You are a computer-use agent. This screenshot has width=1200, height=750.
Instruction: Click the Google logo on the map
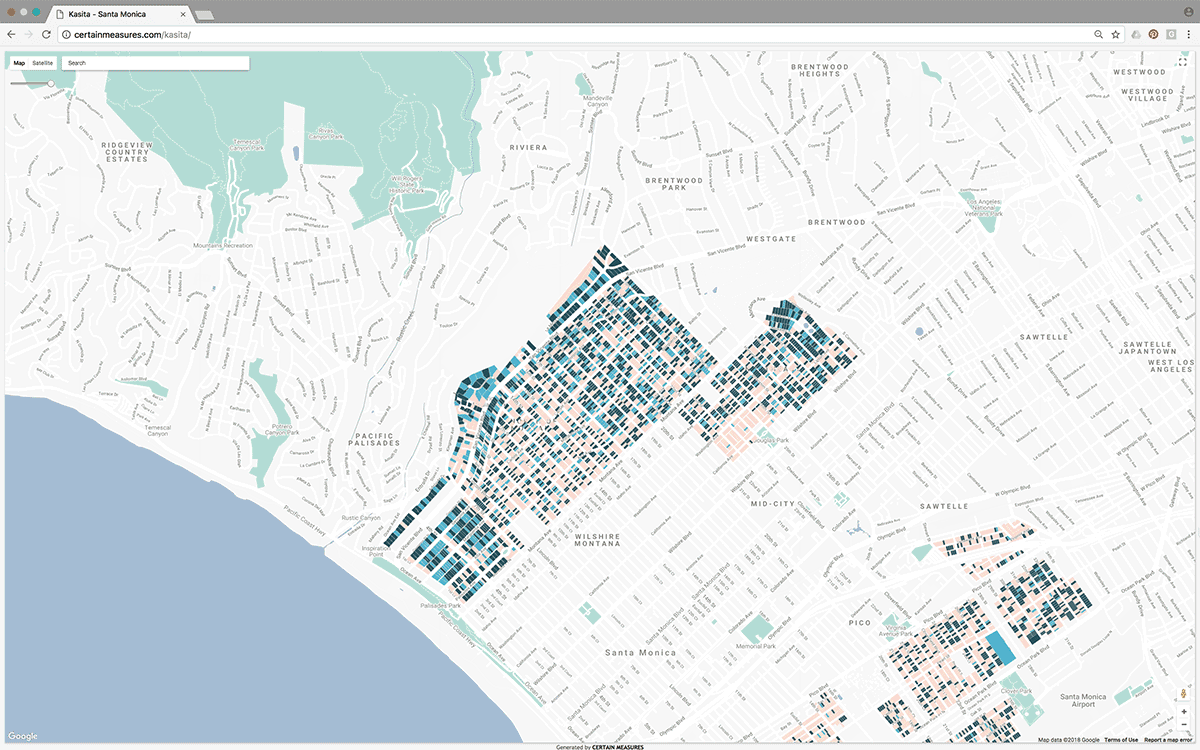coord(23,736)
